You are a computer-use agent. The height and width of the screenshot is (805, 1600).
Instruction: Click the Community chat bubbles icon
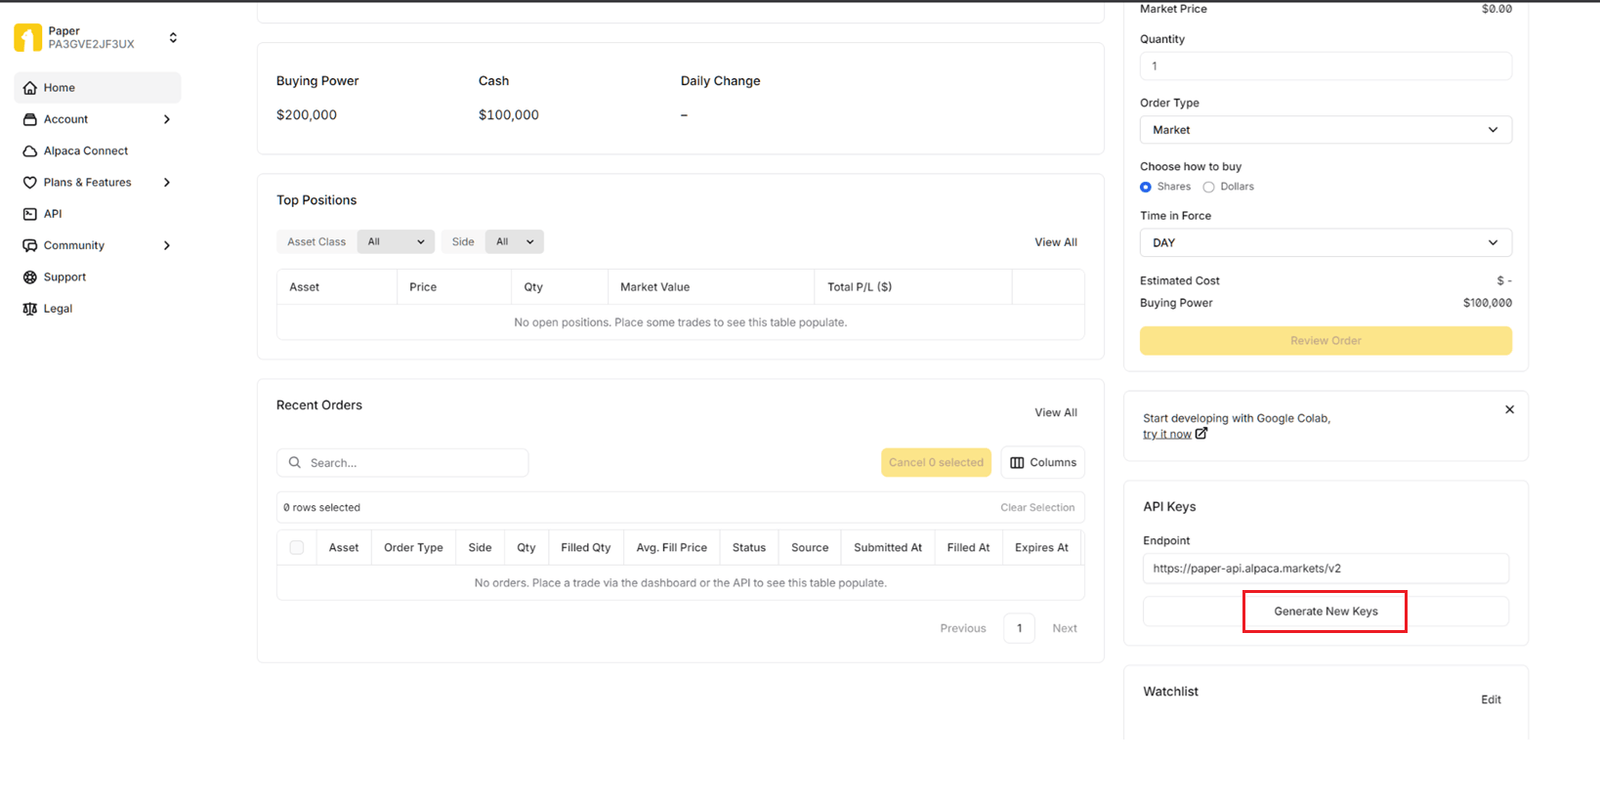(30, 246)
